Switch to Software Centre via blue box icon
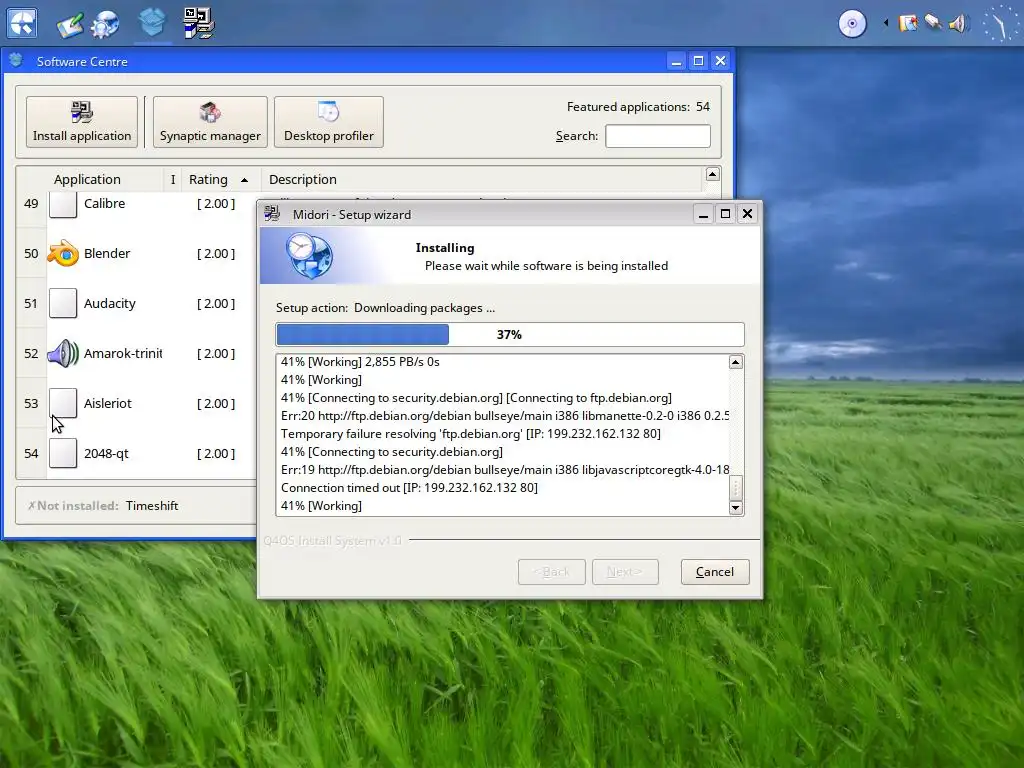Viewport: 1024px width, 768px height. click(x=152, y=23)
